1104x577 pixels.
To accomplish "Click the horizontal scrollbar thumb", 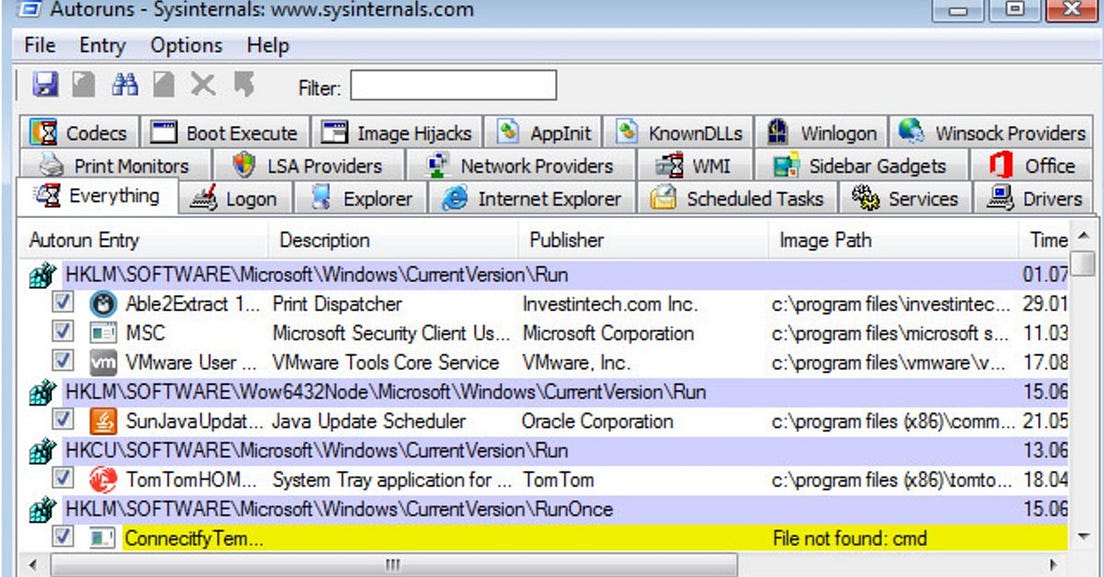I will [x=394, y=564].
